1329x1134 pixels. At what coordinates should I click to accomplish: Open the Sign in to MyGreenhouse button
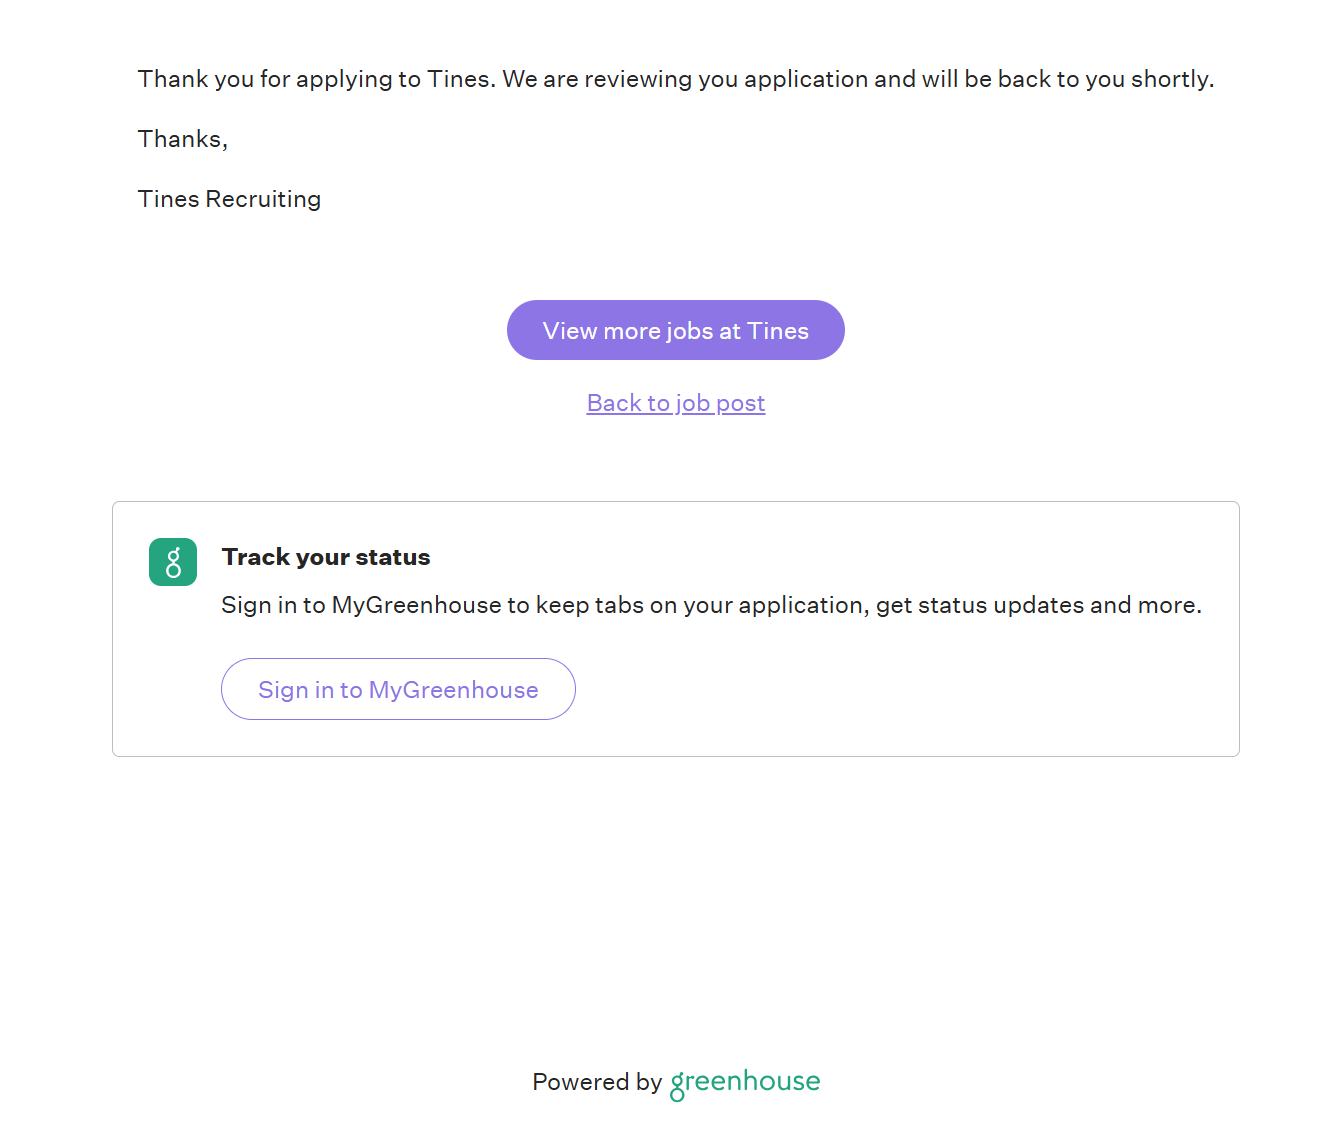point(398,689)
